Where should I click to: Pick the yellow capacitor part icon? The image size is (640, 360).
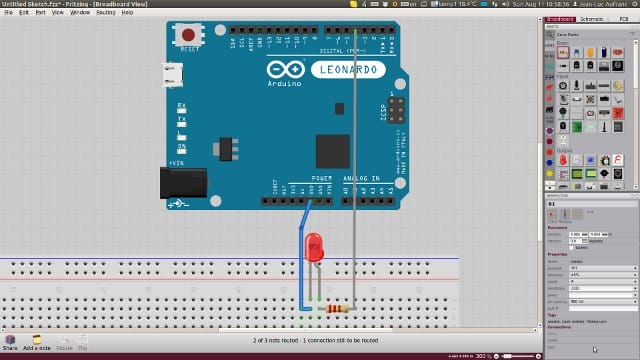[x=590, y=52]
